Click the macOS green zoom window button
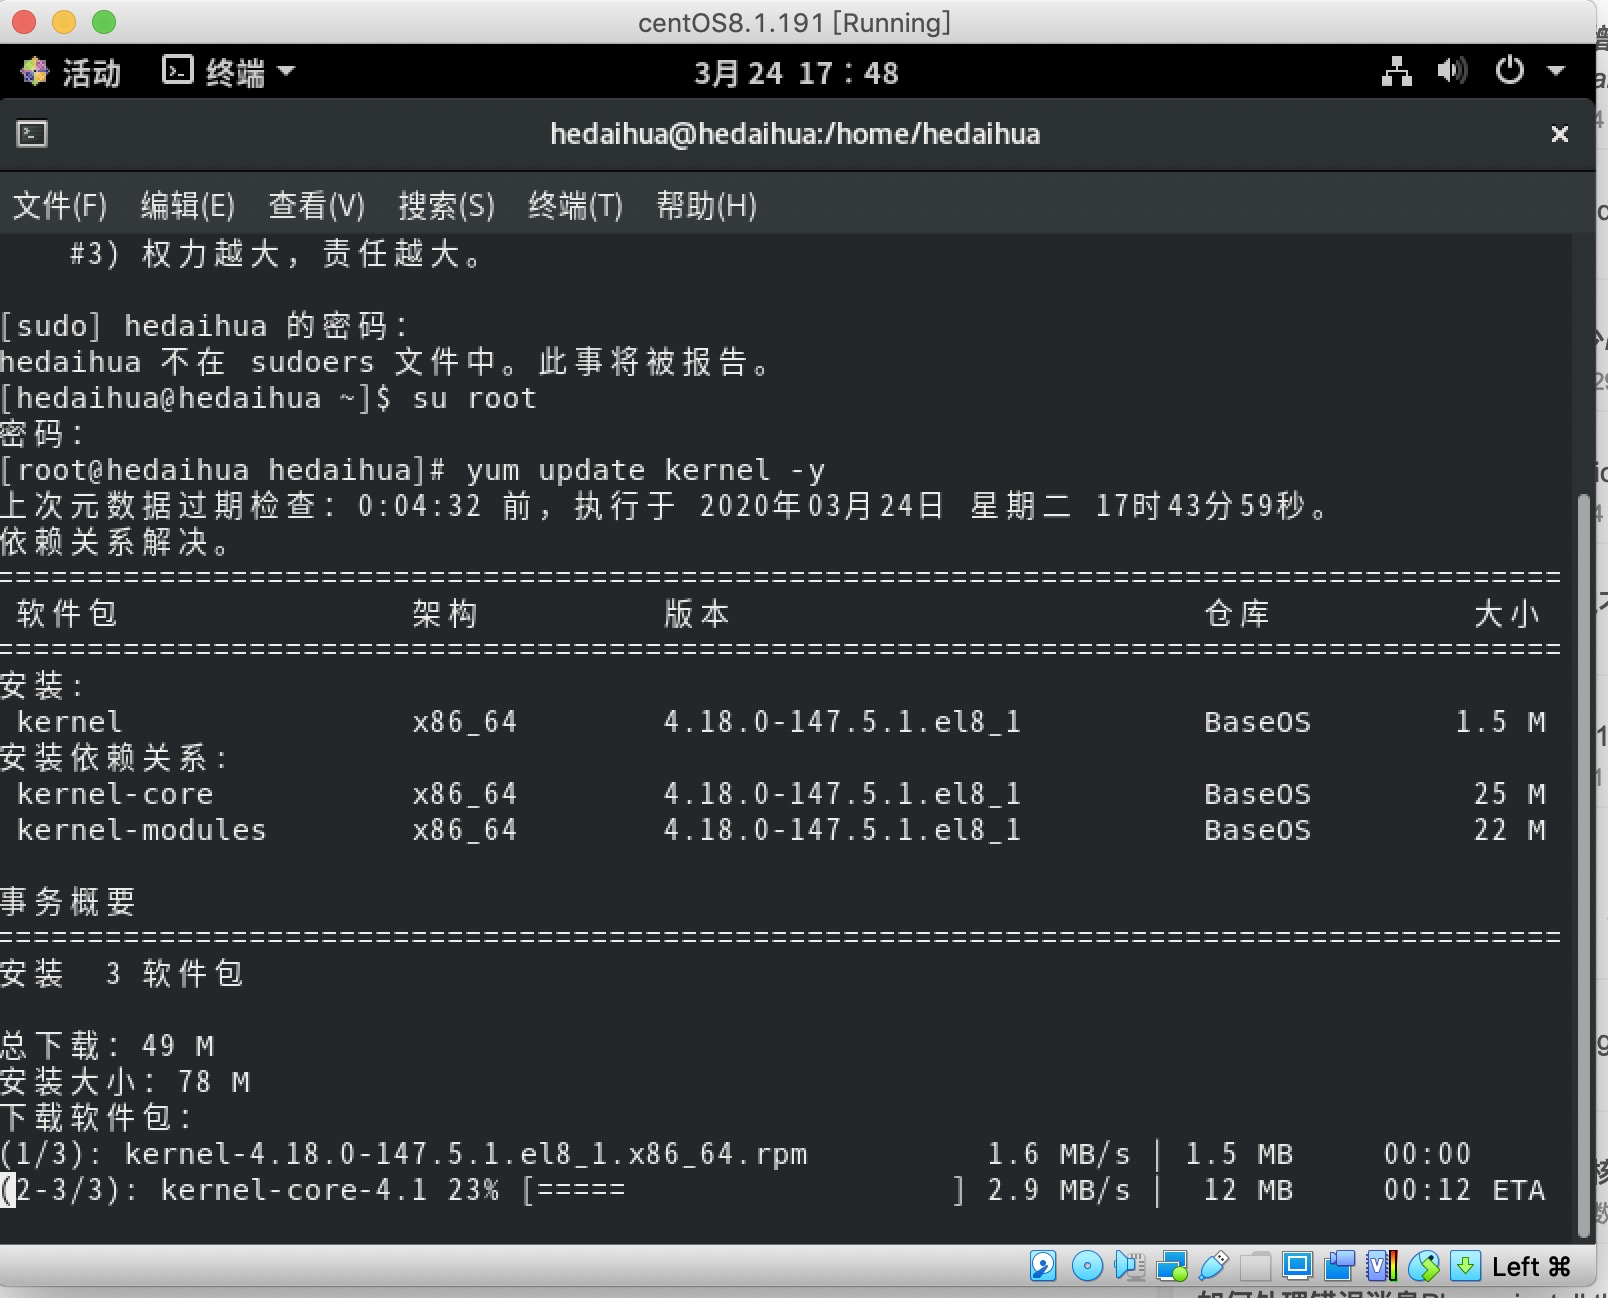 (x=104, y=21)
